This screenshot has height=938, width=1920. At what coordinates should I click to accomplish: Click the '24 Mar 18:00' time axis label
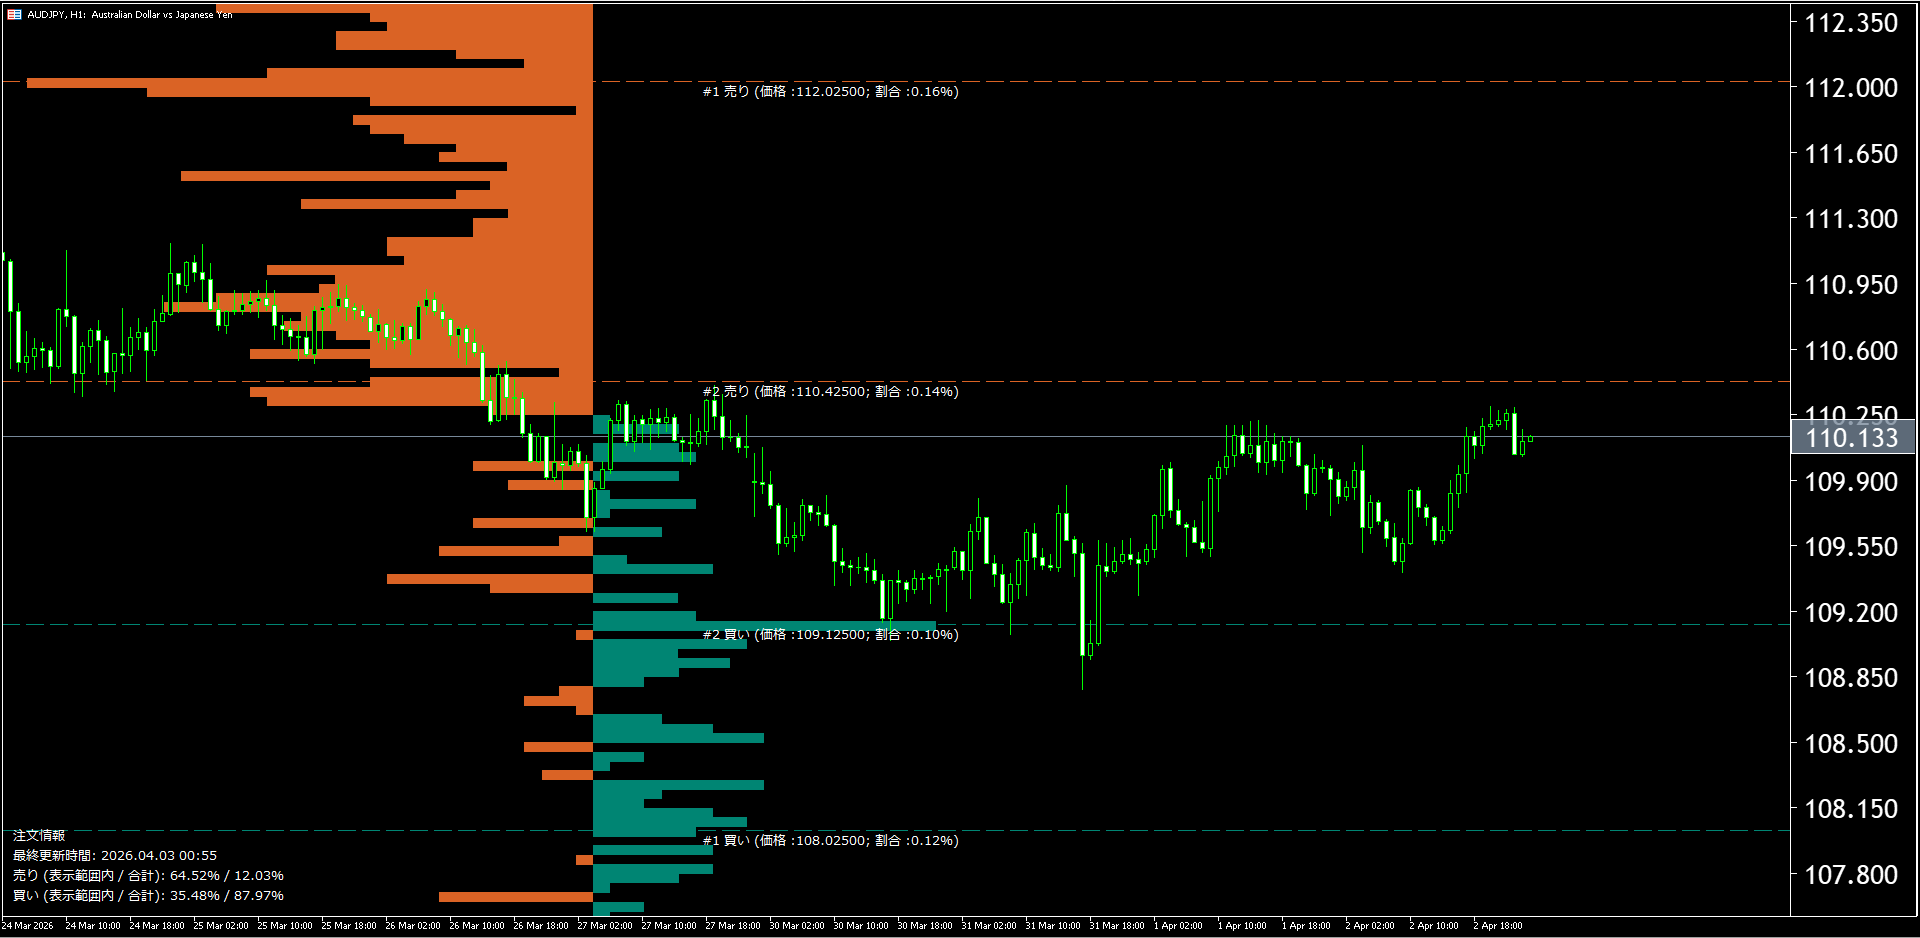pos(157,926)
